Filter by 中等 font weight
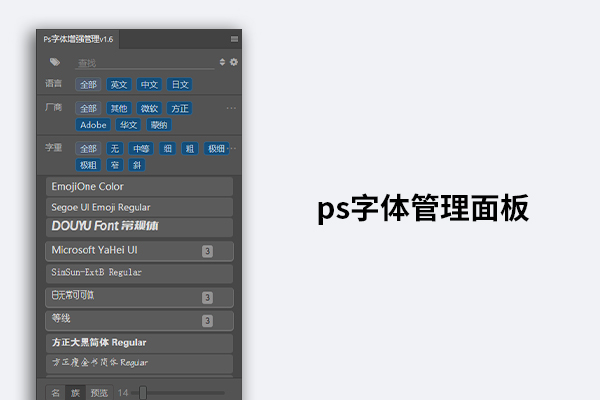 click(x=141, y=149)
